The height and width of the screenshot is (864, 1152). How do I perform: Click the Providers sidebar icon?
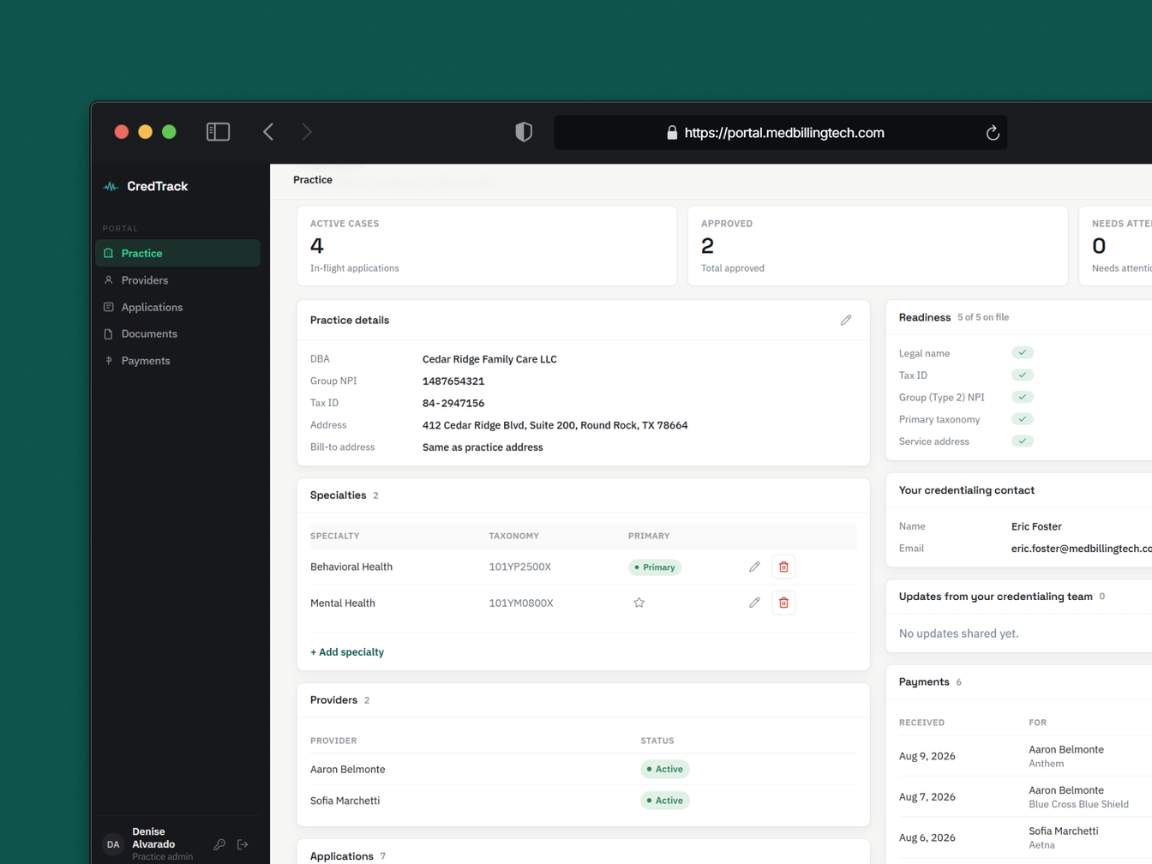pos(109,280)
